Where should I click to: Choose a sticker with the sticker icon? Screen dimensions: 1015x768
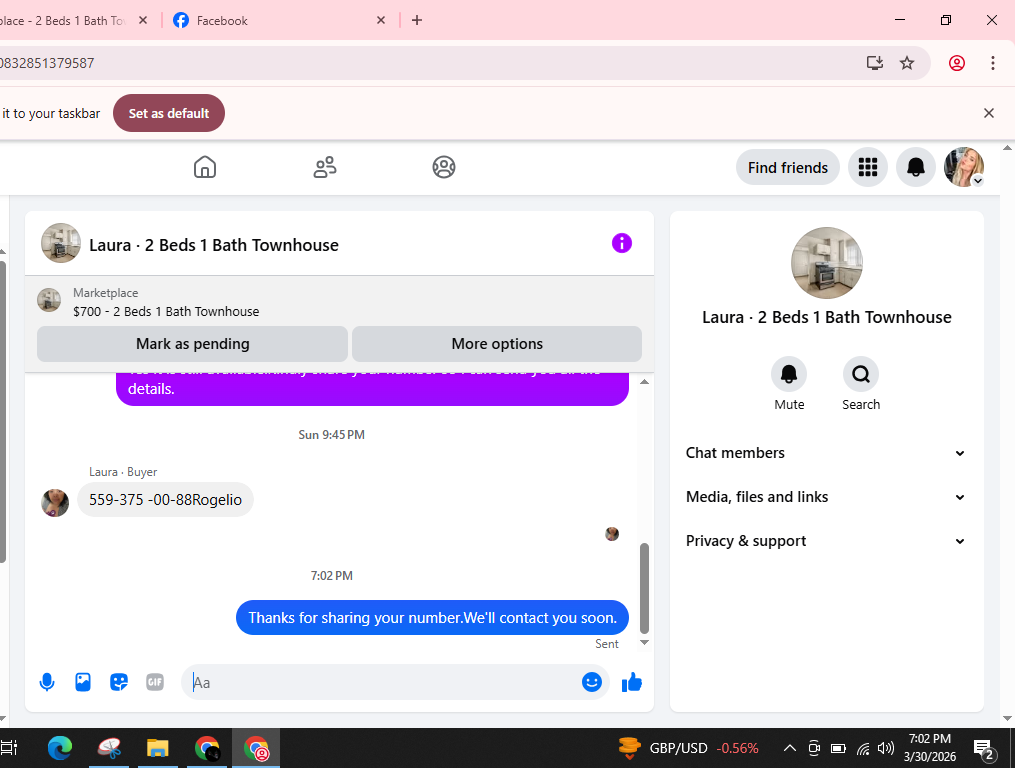119,682
